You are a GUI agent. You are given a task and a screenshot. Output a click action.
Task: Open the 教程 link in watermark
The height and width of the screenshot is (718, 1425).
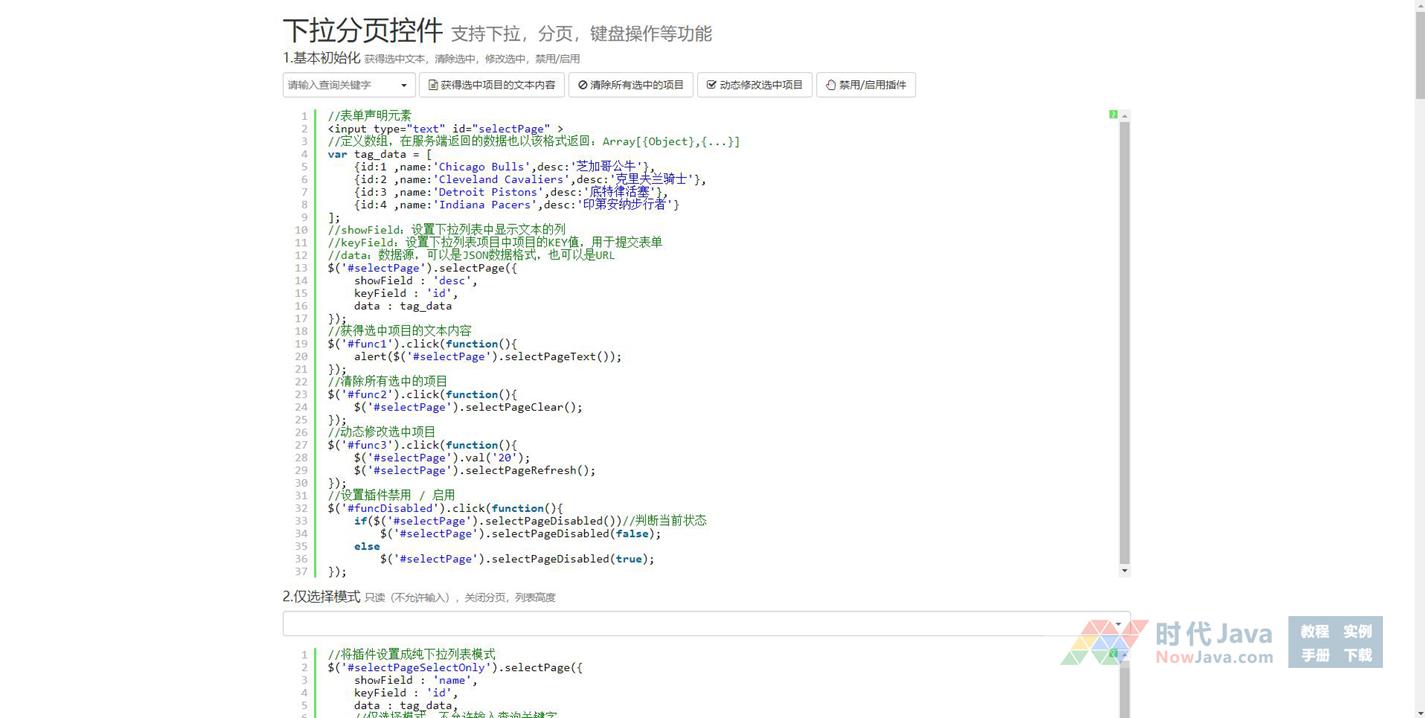(1314, 631)
